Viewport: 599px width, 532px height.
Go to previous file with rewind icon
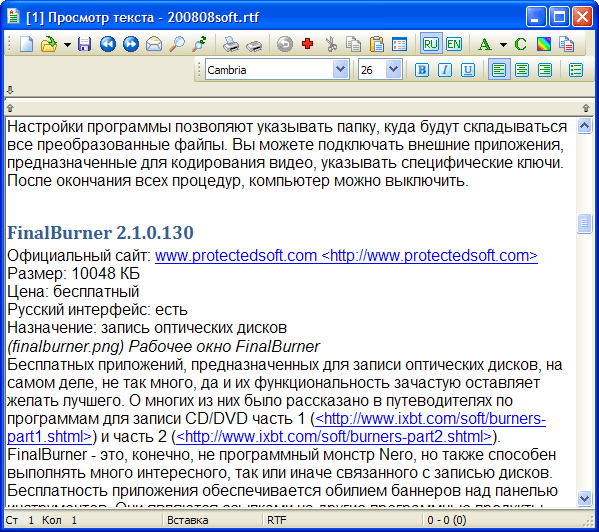(x=108, y=44)
